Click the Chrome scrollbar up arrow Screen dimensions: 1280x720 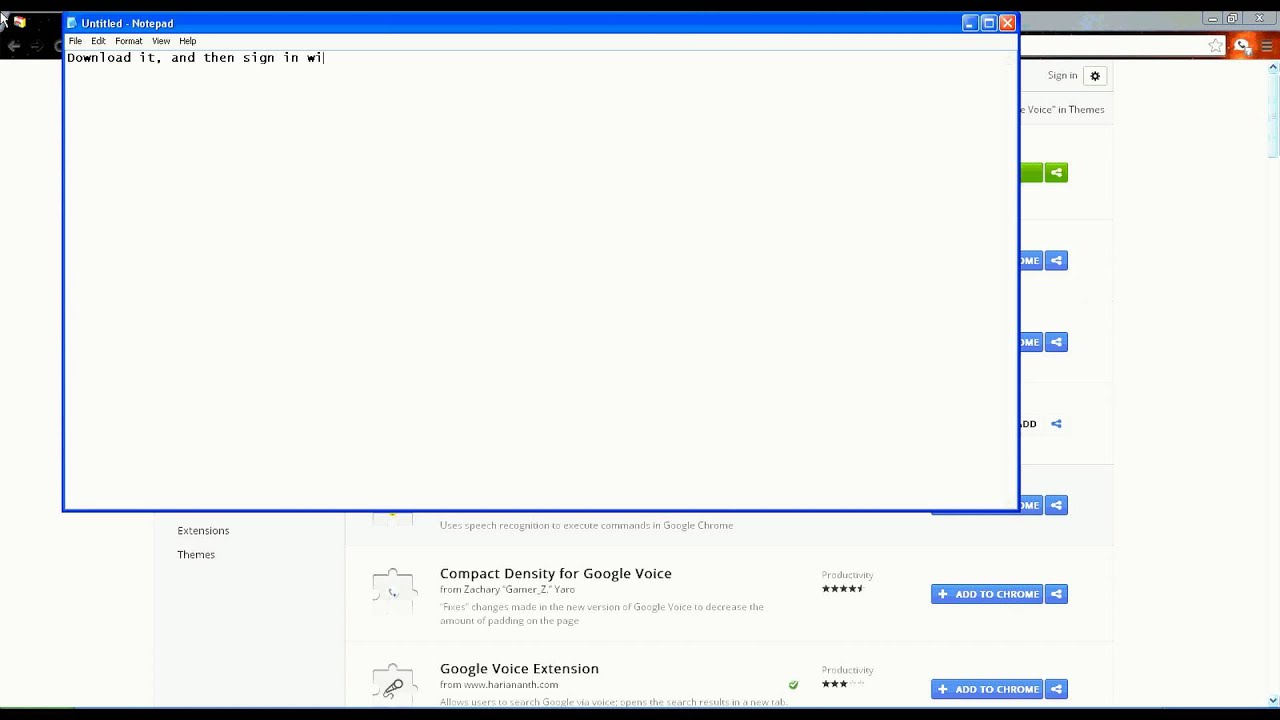tap(1273, 68)
